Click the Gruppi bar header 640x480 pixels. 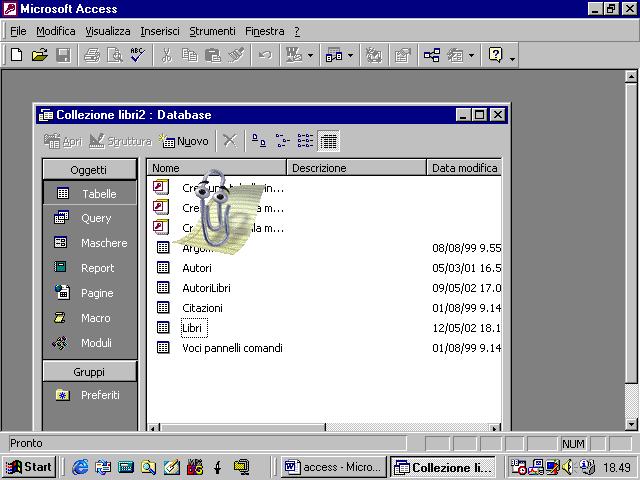89,372
